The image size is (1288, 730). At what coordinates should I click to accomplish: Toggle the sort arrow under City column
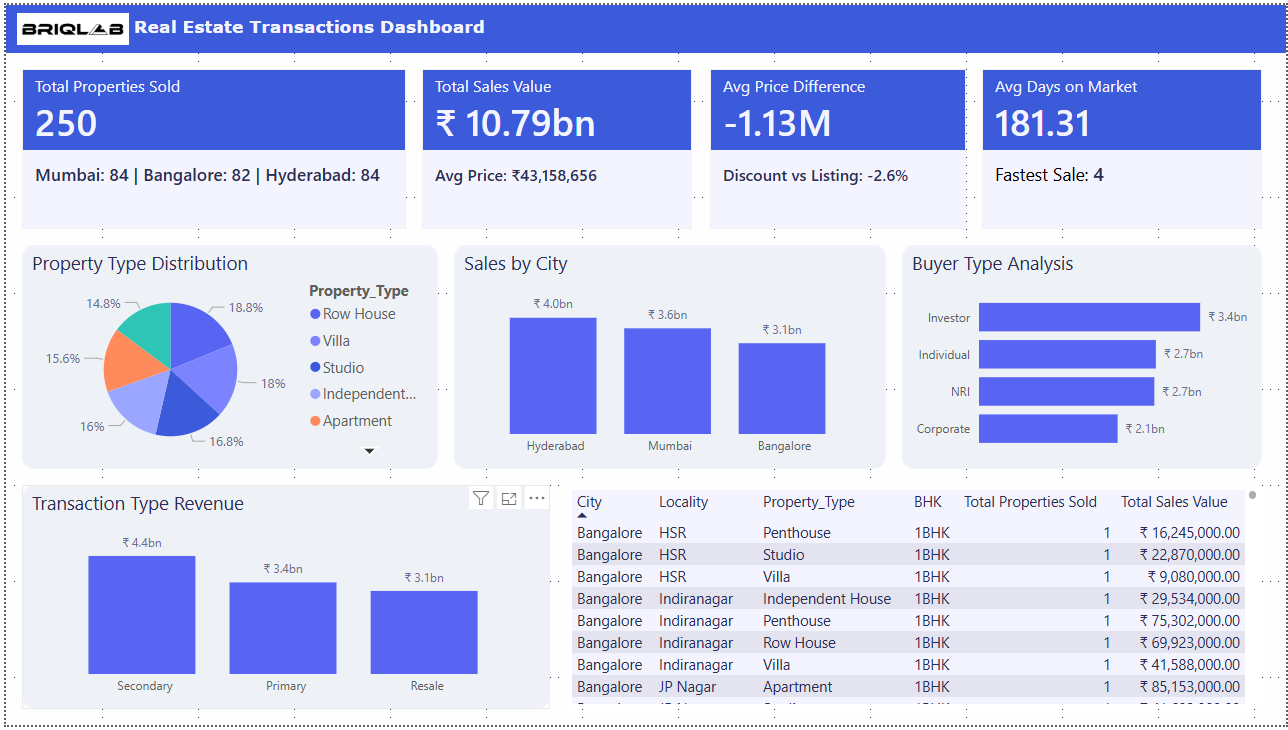tap(583, 515)
